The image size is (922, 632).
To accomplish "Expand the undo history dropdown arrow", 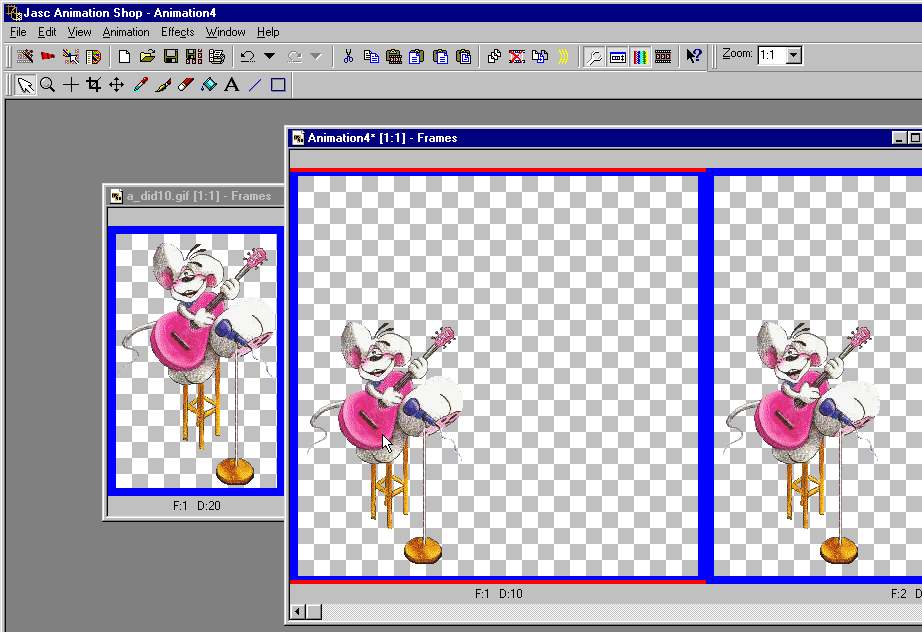I will [x=269, y=56].
